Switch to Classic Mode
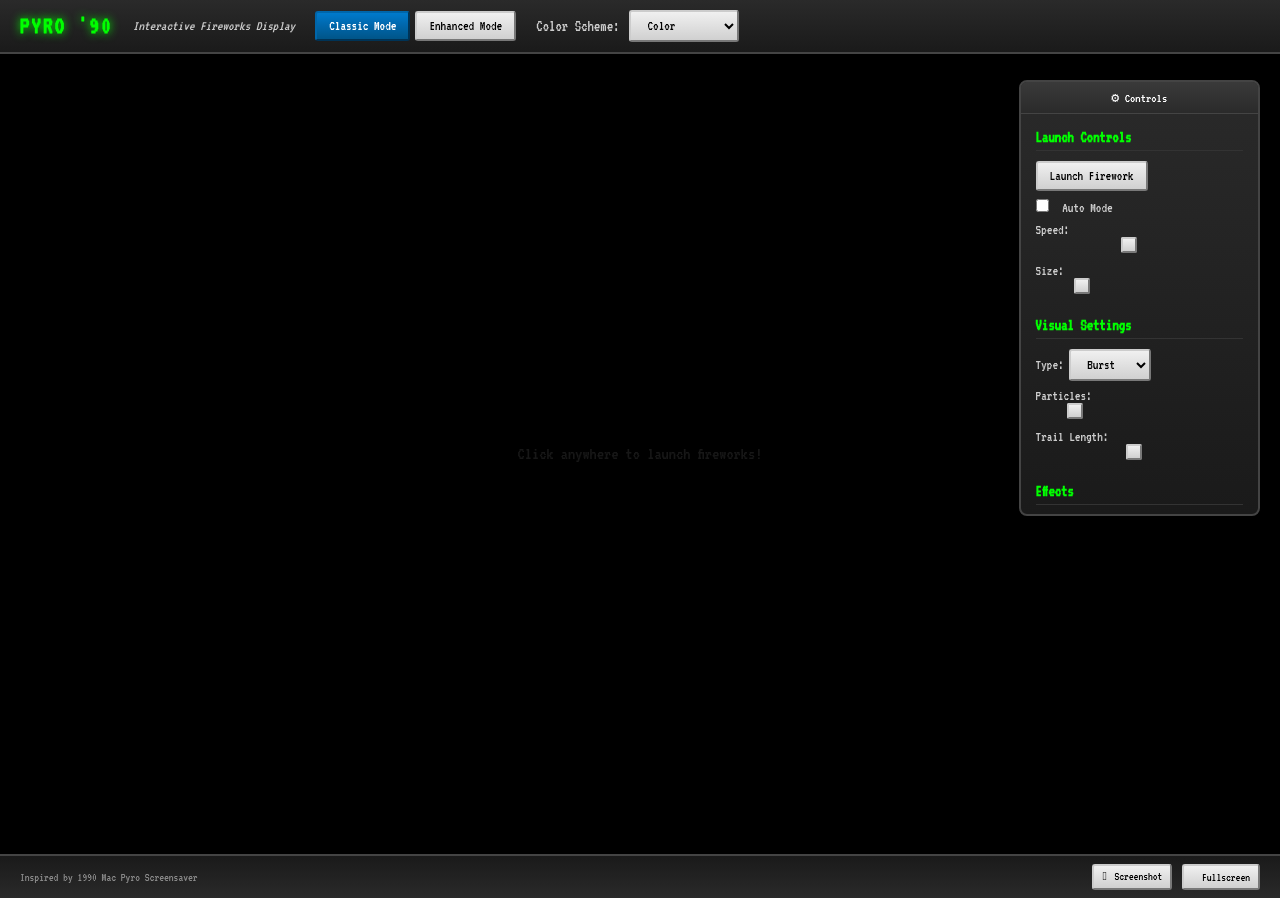This screenshot has width=1280, height=898. [x=362, y=26]
